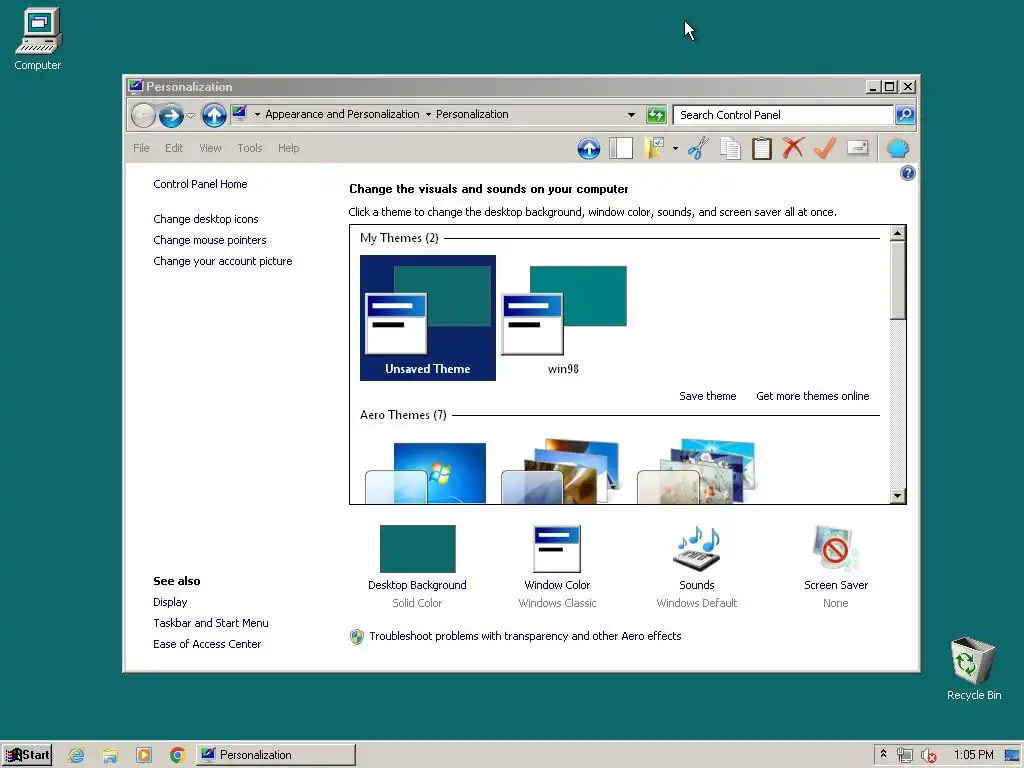Click Get more themes online
The image size is (1024, 768).
click(x=812, y=396)
